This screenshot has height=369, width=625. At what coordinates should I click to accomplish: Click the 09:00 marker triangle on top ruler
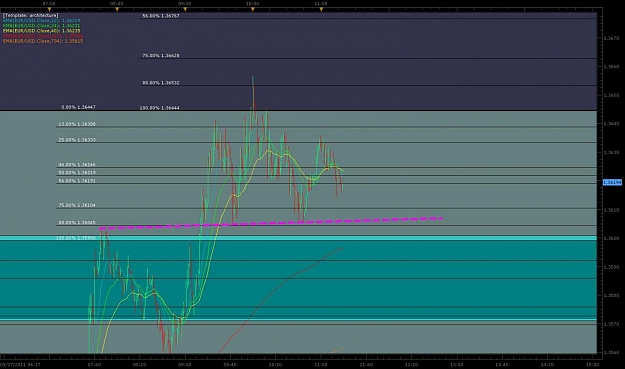[185, 9]
